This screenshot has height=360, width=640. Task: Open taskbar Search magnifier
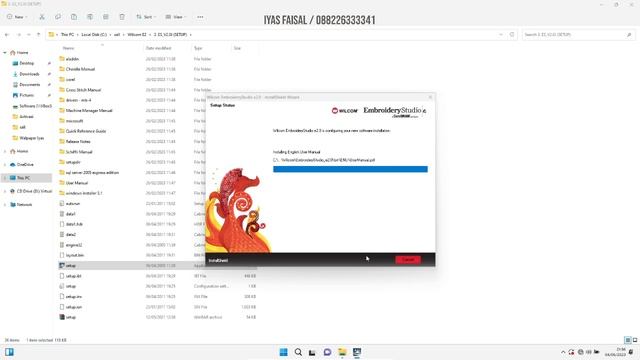298,352
